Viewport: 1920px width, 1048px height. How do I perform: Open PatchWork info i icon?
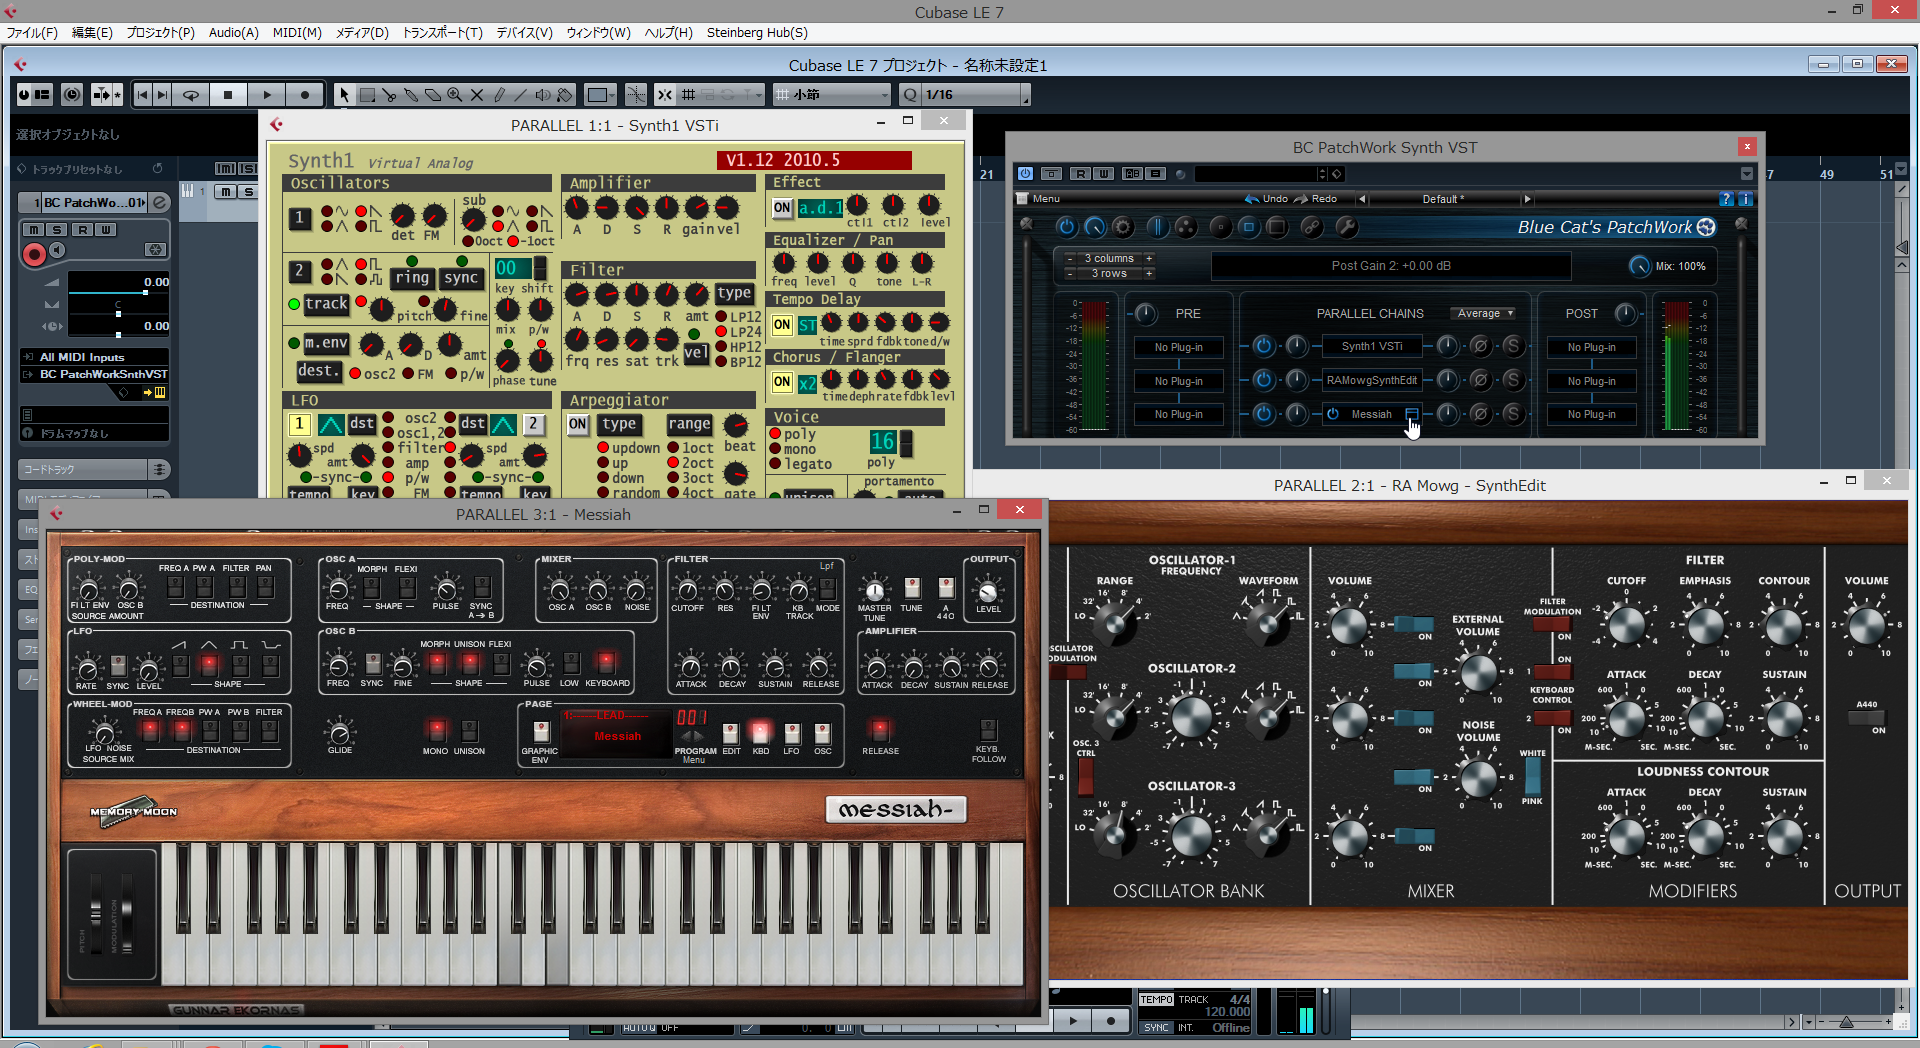coord(1745,199)
